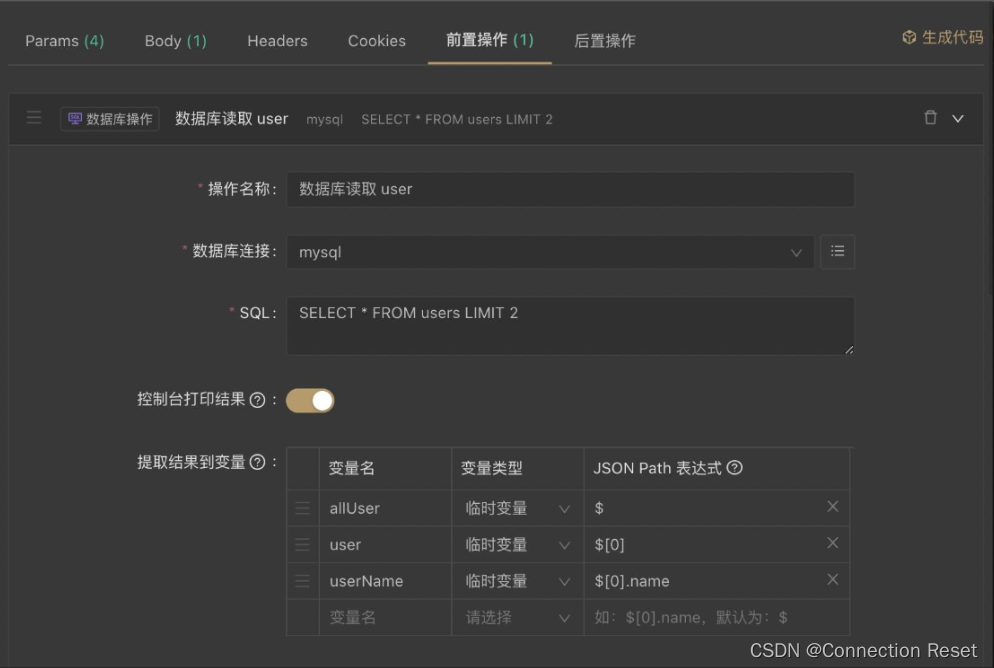
Task: Edit the userName variable name cell
Action: [385, 581]
